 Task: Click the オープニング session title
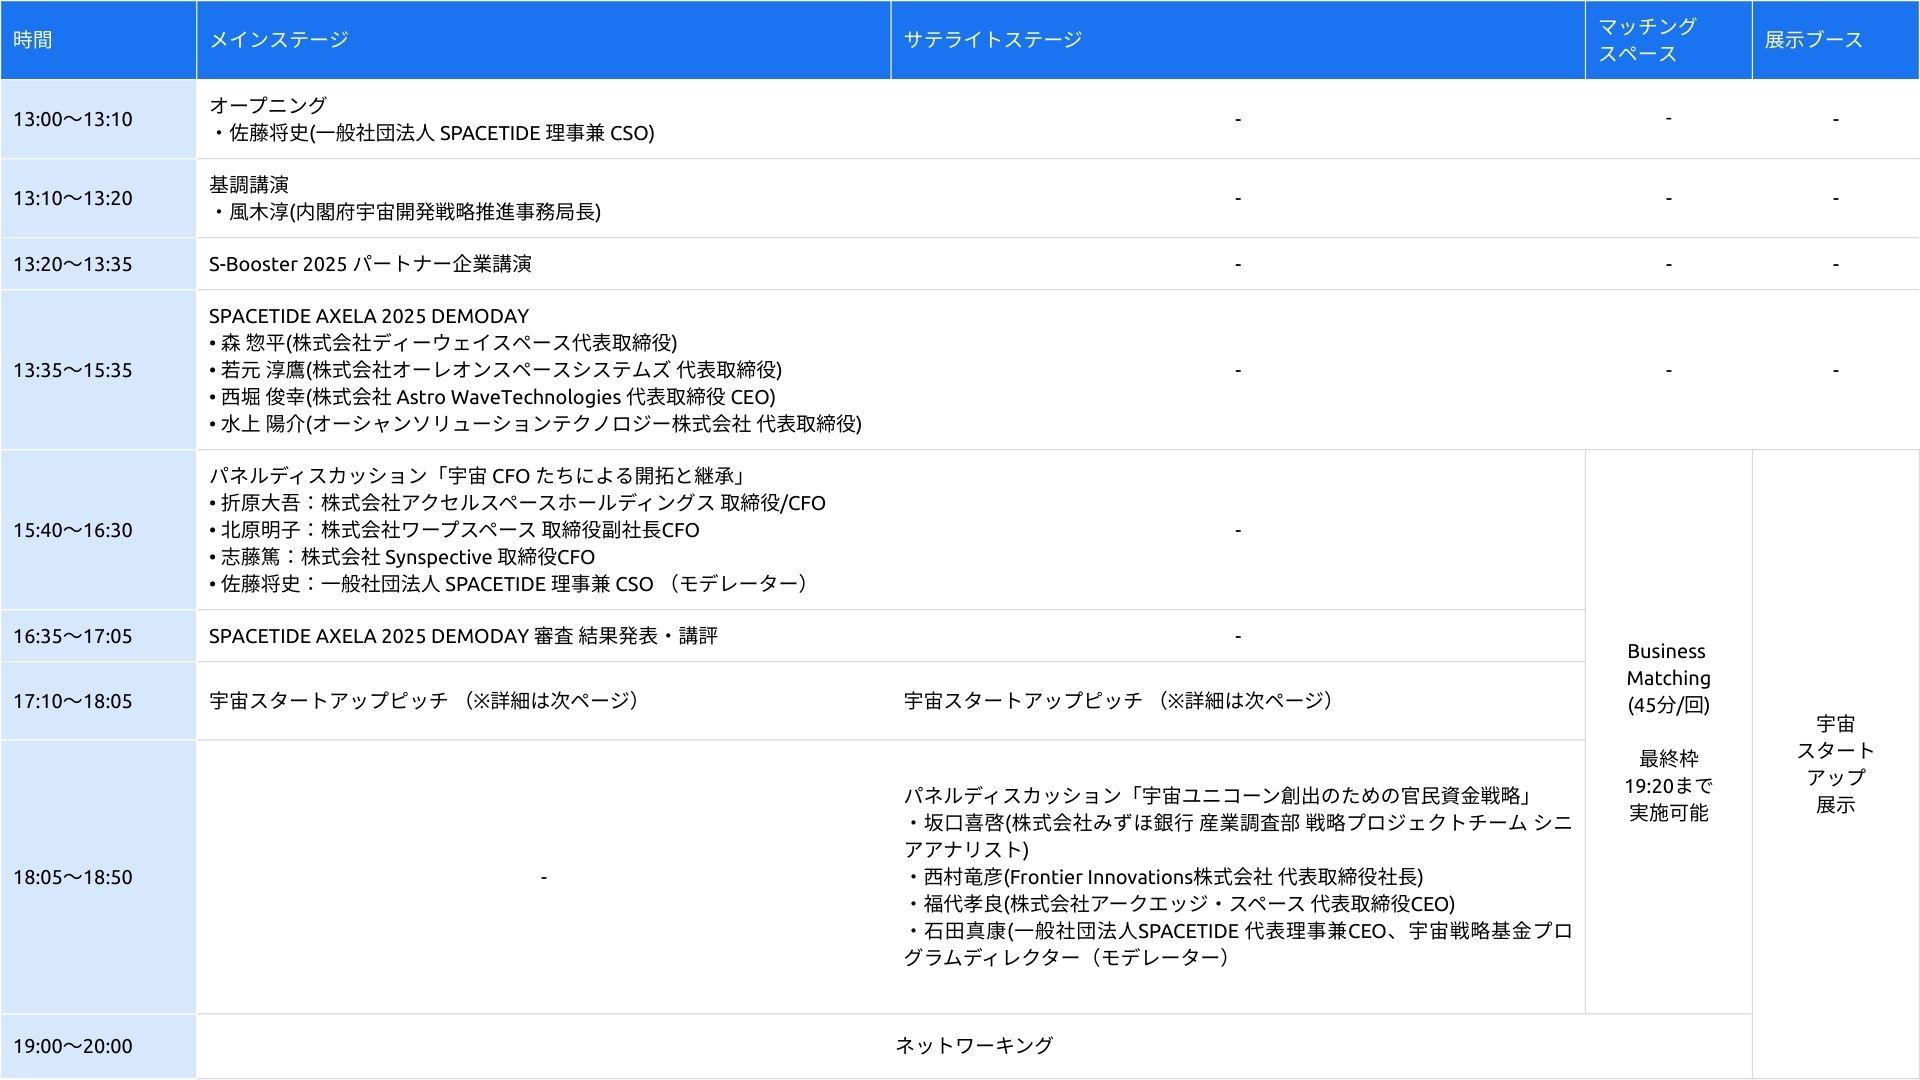coord(268,105)
